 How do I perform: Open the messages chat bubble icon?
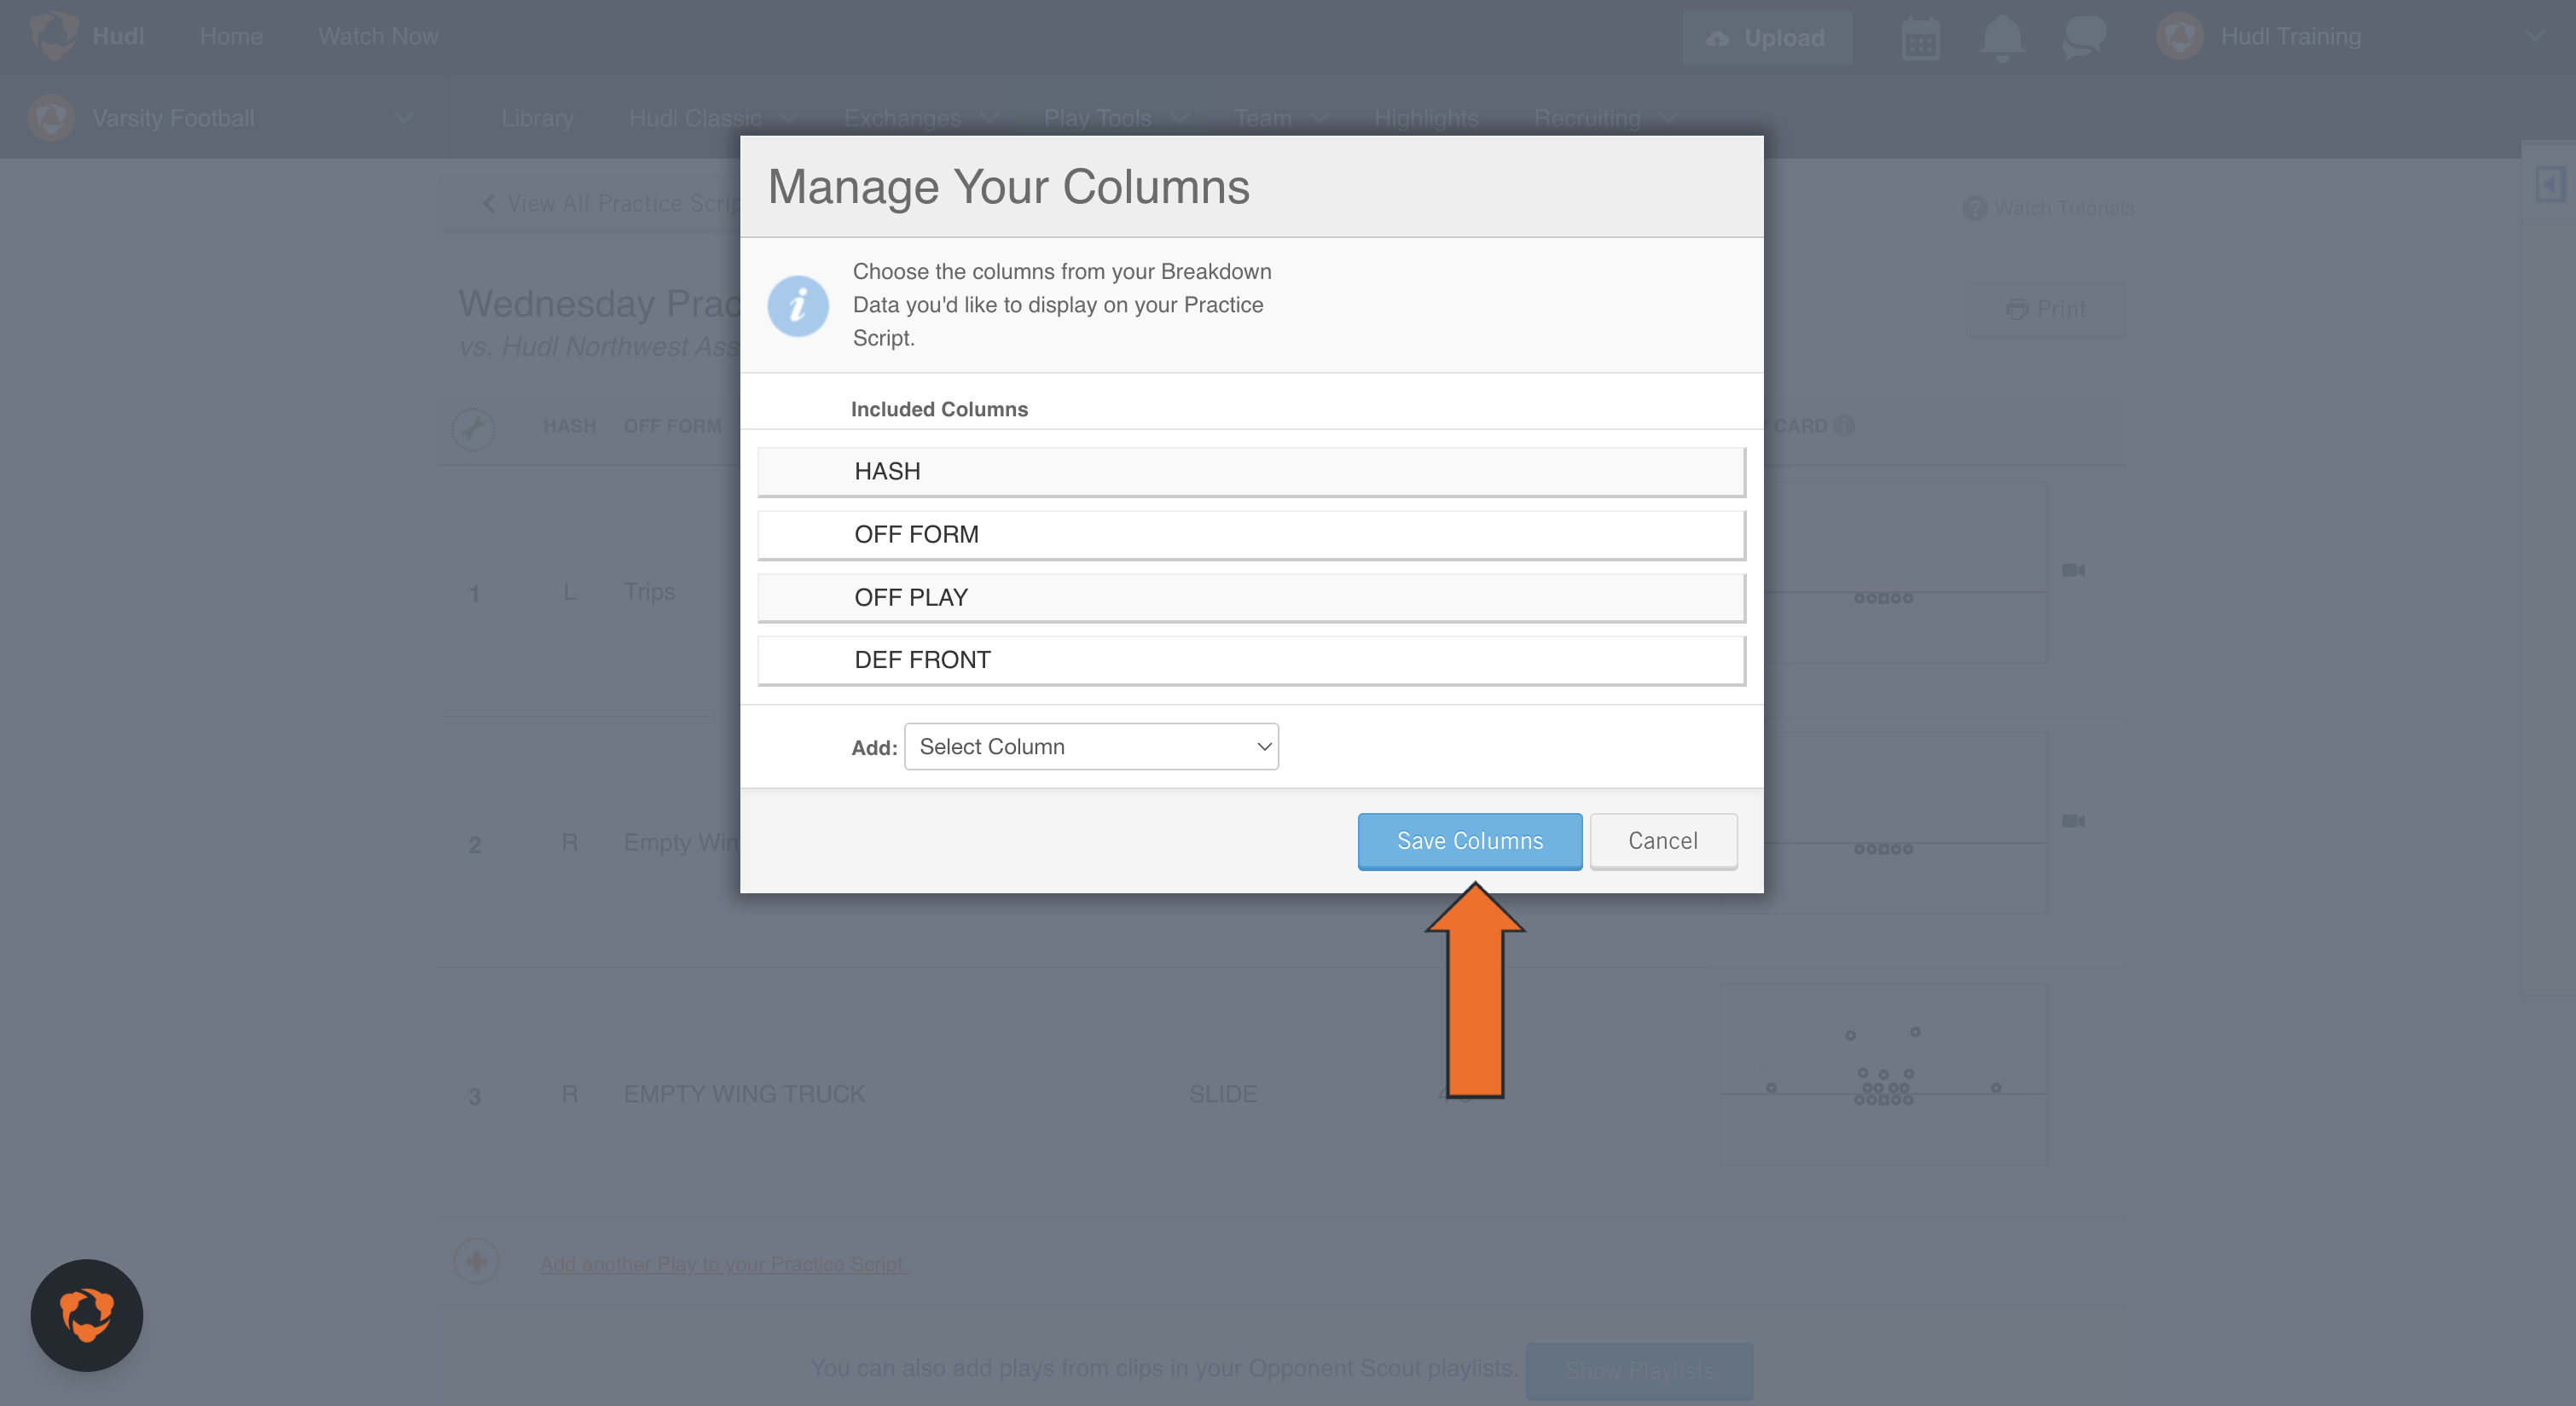(2085, 38)
